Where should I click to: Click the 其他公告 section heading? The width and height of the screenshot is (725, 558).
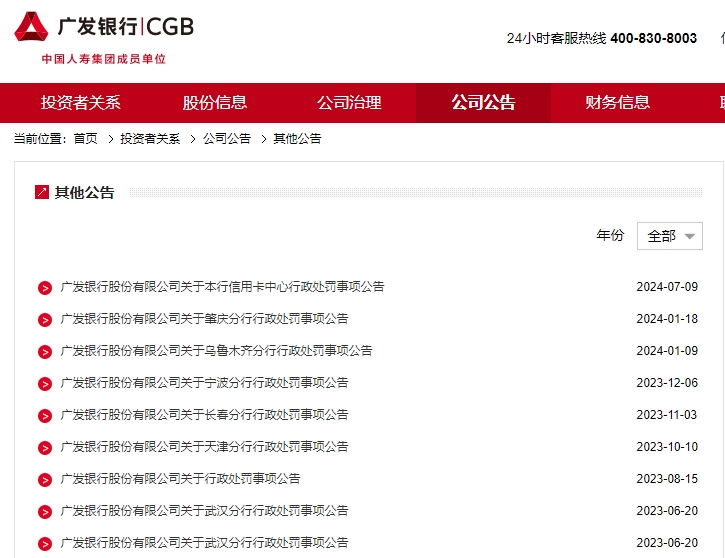(x=84, y=192)
